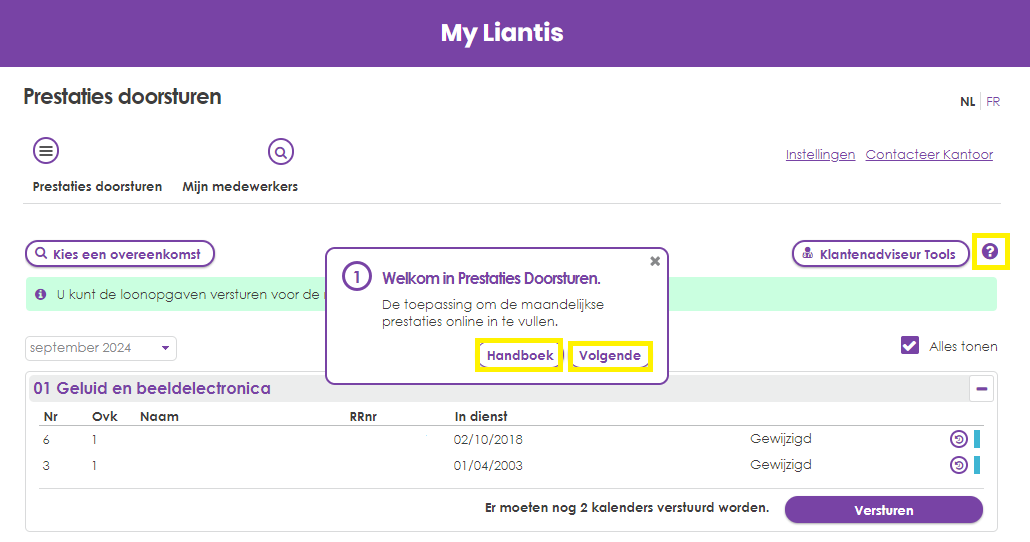
Task: Open Mijn medewerkers search icon
Action: (281, 152)
